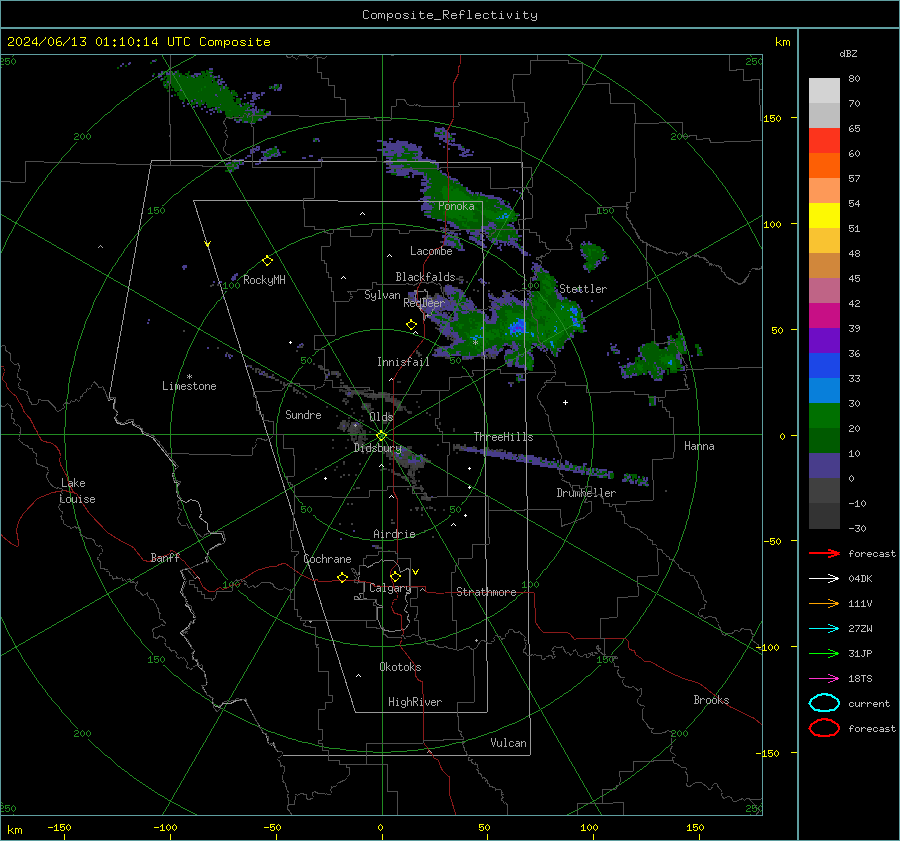Click the yellow diamond marker near RockyMH

[267, 261]
